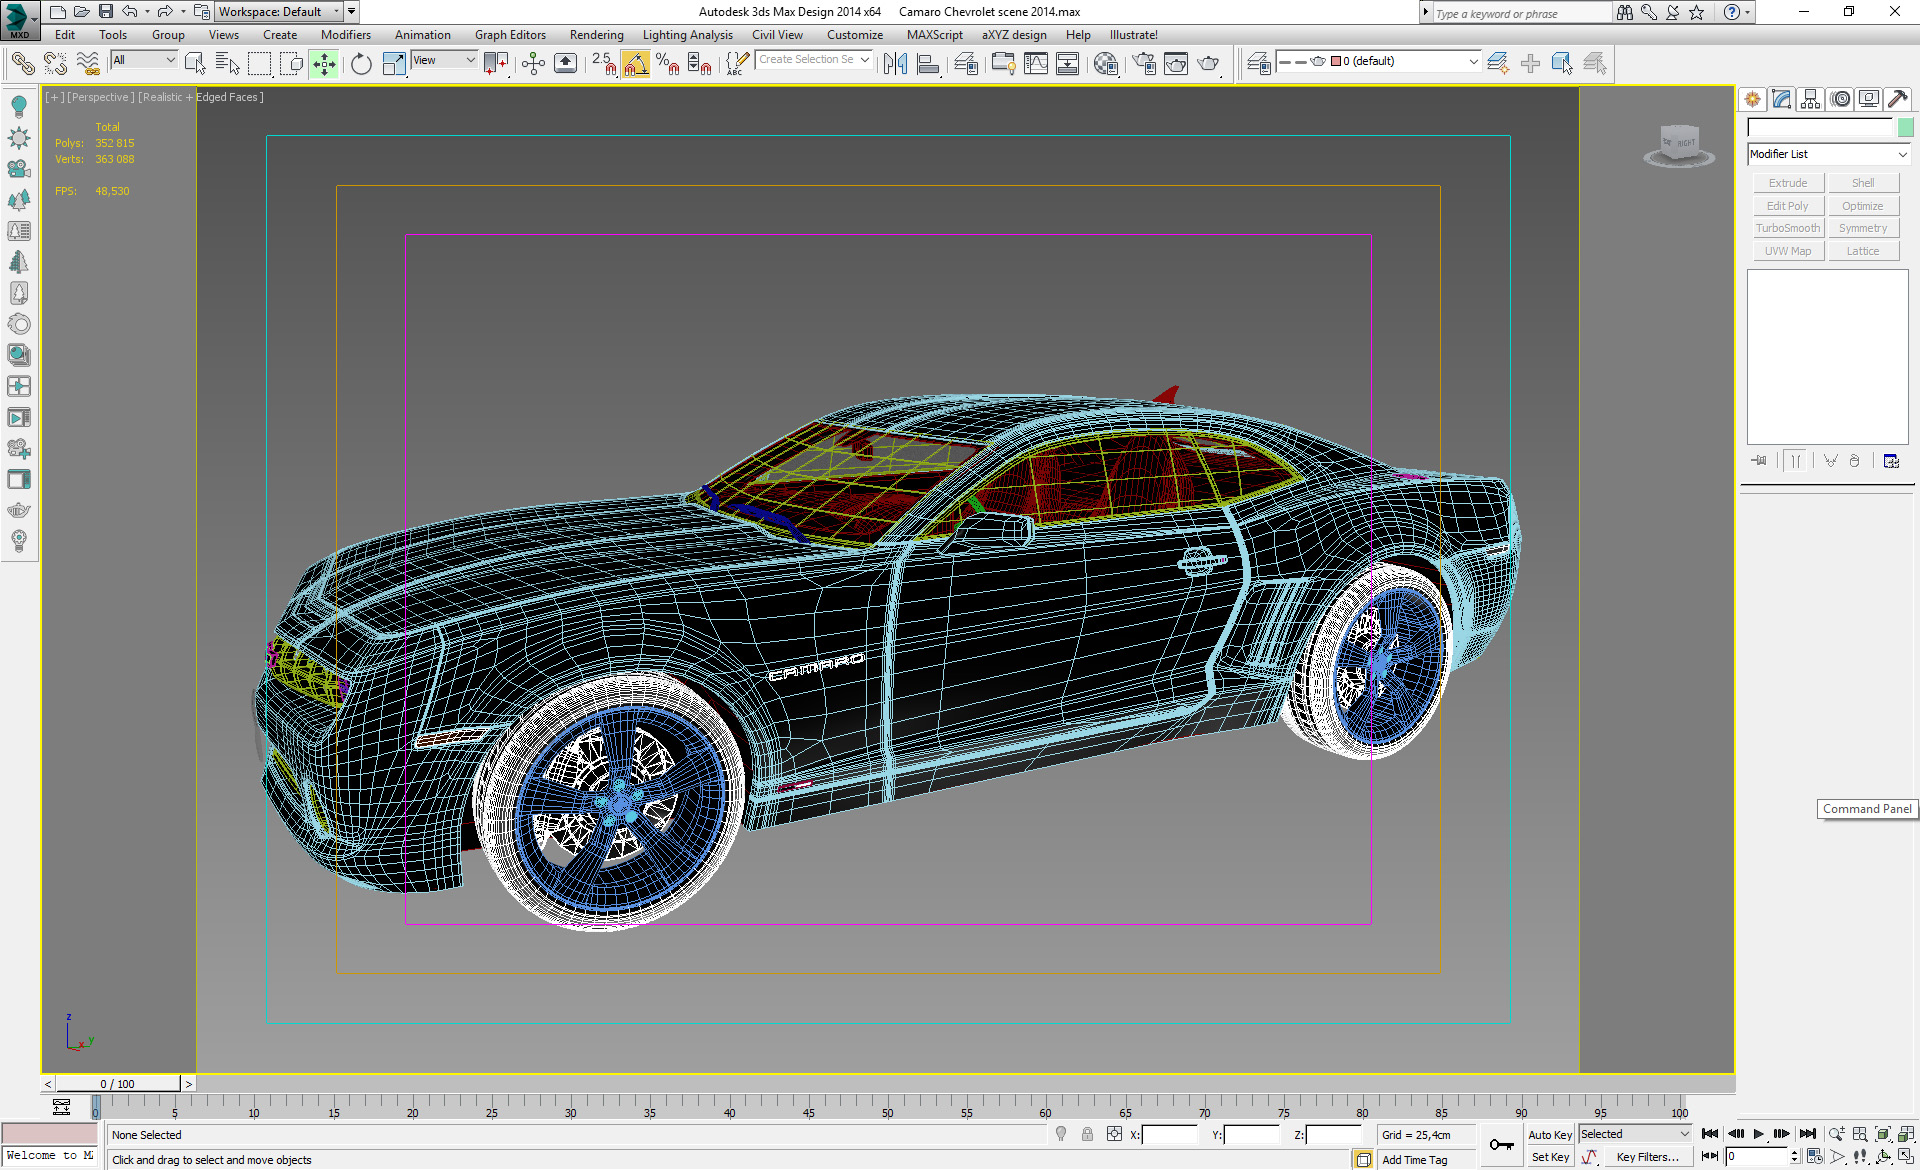
Task: Click Bind to Space Warp icon
Action: coord(88,64)
